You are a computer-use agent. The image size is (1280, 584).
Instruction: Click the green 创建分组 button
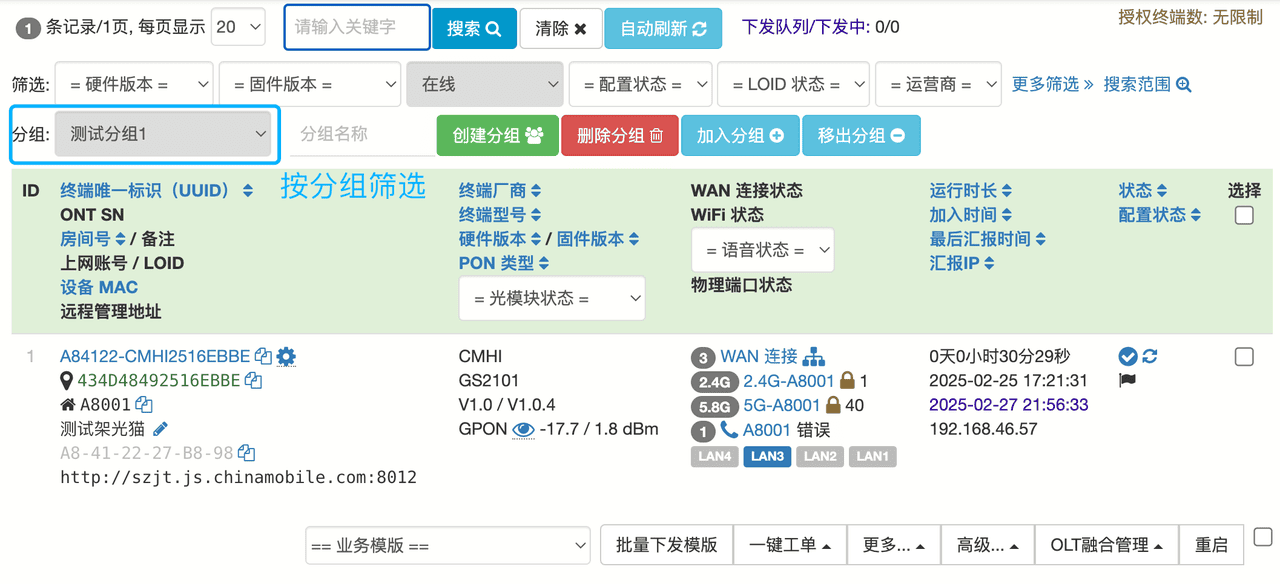point(497,136)
